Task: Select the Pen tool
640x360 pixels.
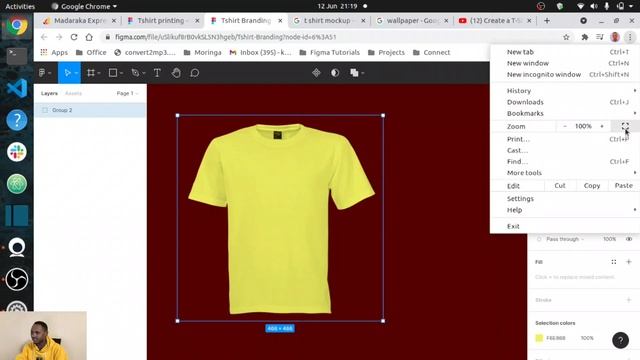Action: pyautogui.click(x=135, y=73)
